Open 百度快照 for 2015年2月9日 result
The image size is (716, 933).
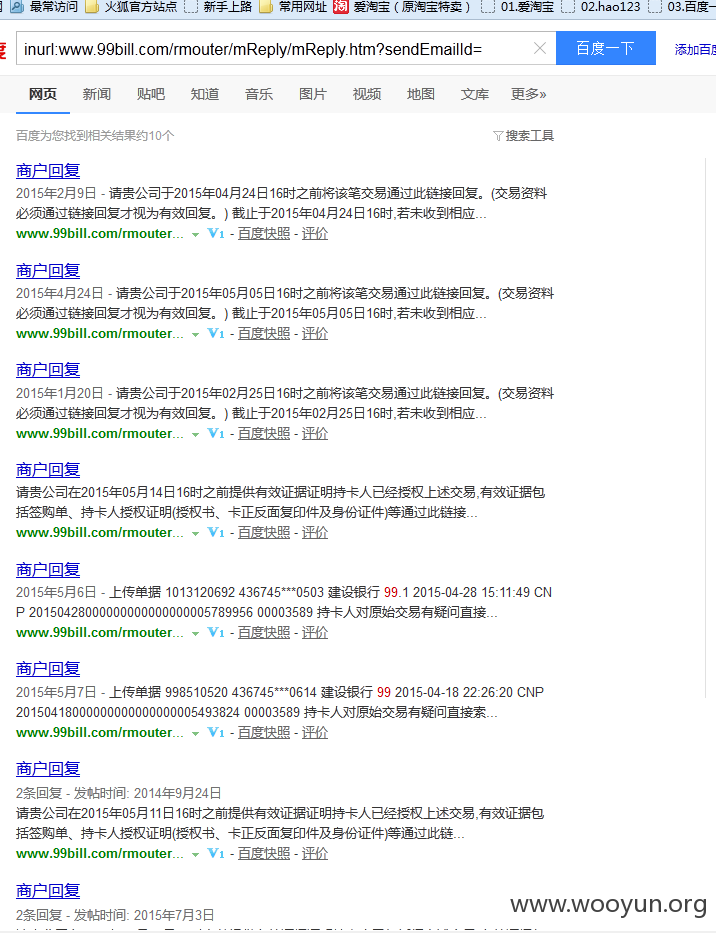[264, 233]
